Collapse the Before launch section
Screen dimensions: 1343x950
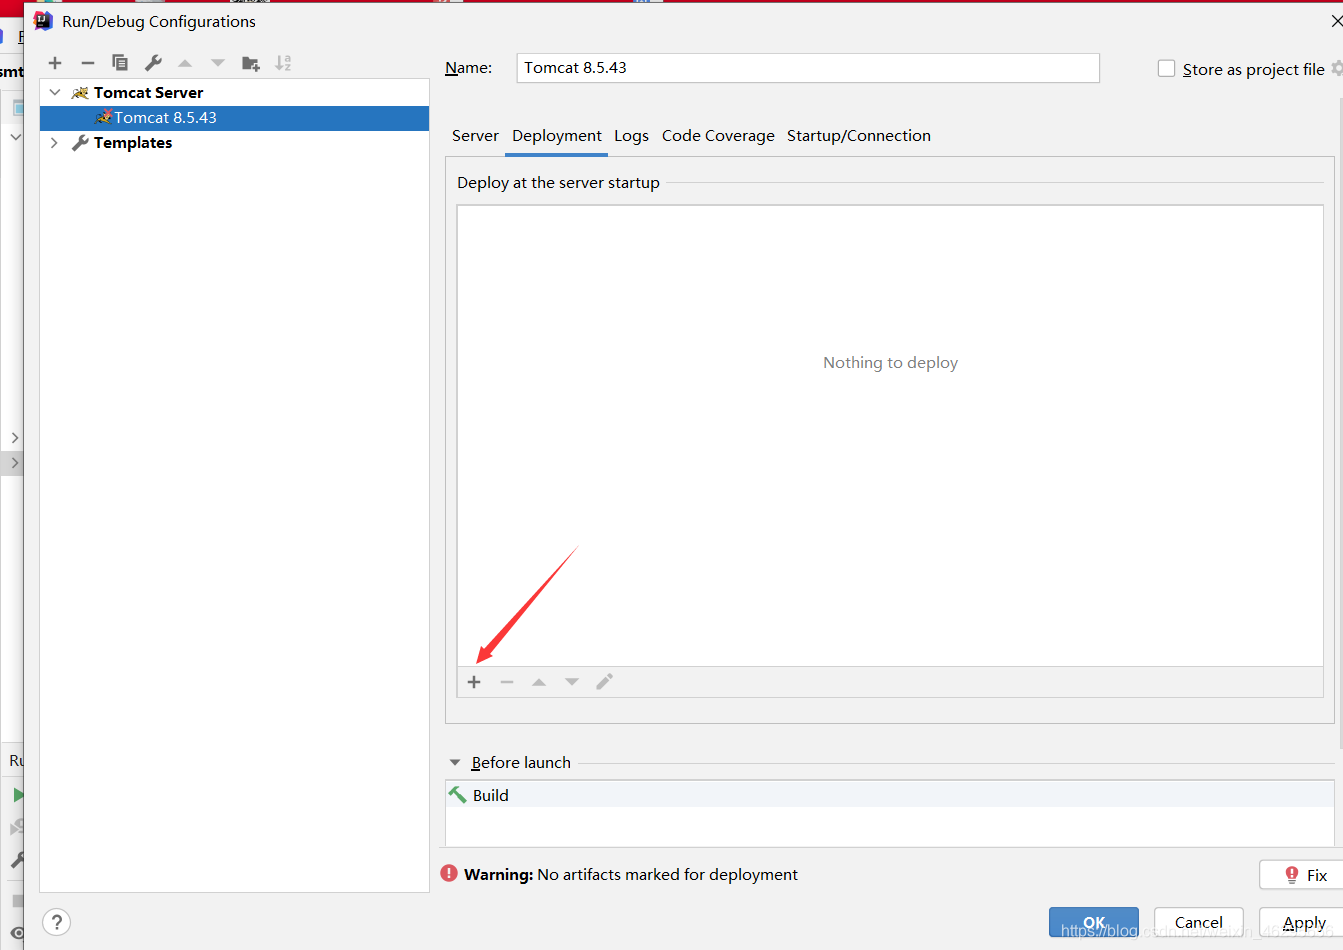tap(455, 762)
